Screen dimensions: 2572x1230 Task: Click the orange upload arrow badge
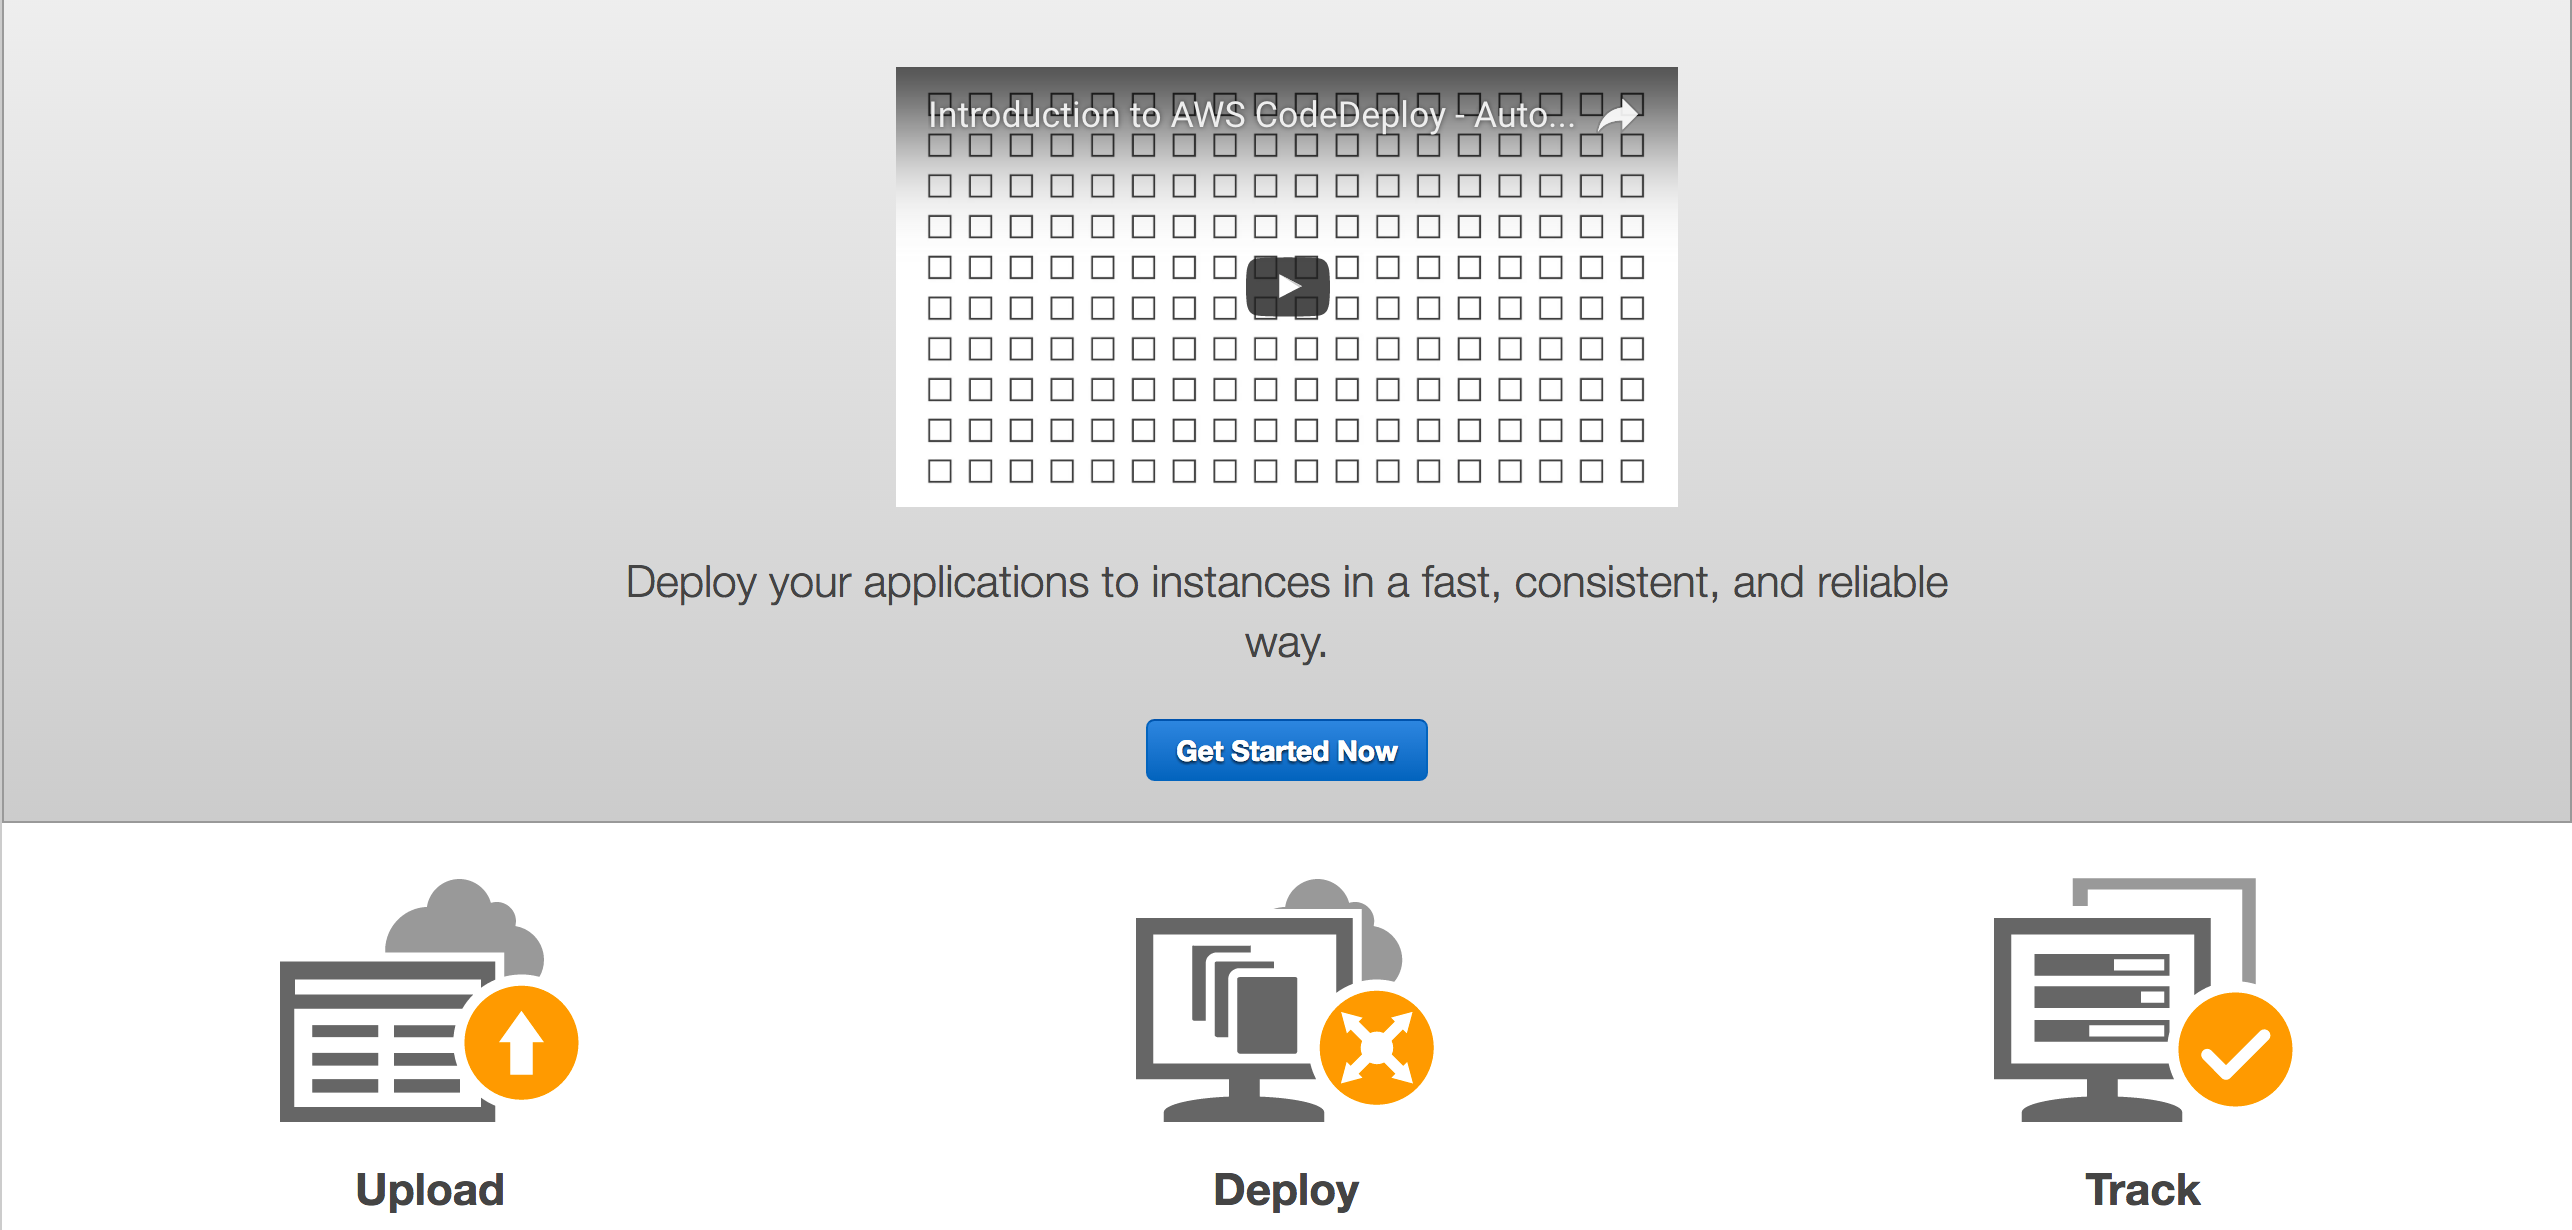(x=522, y=1041)
